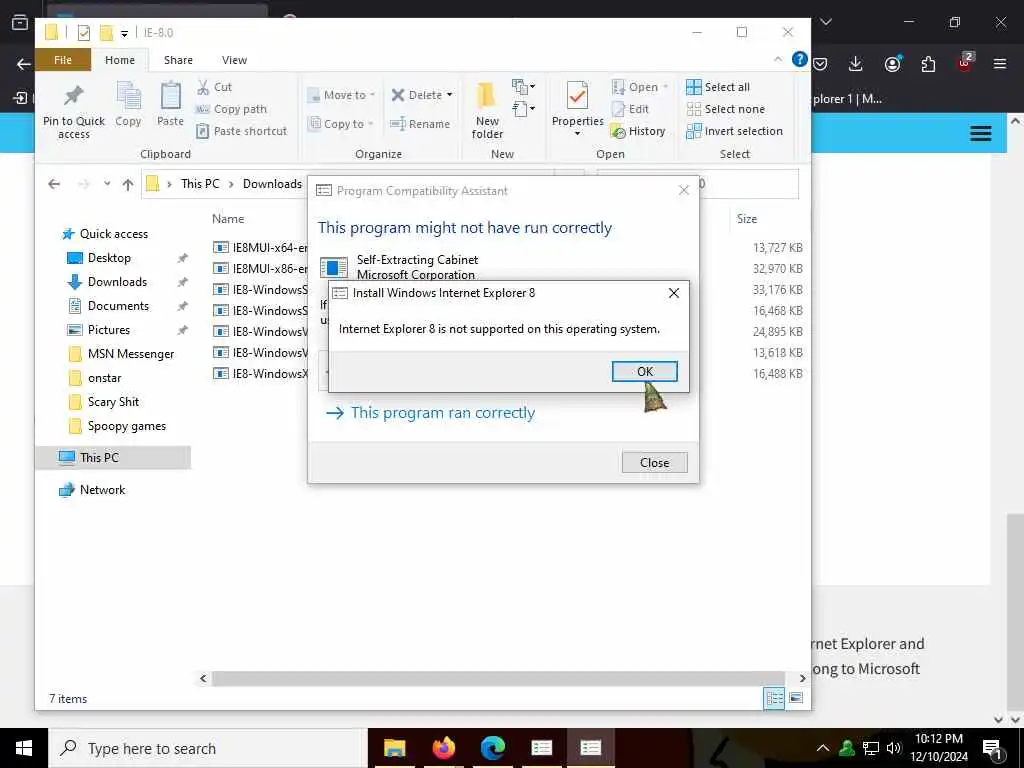Open the Copy to dropdown

point(342,123)
